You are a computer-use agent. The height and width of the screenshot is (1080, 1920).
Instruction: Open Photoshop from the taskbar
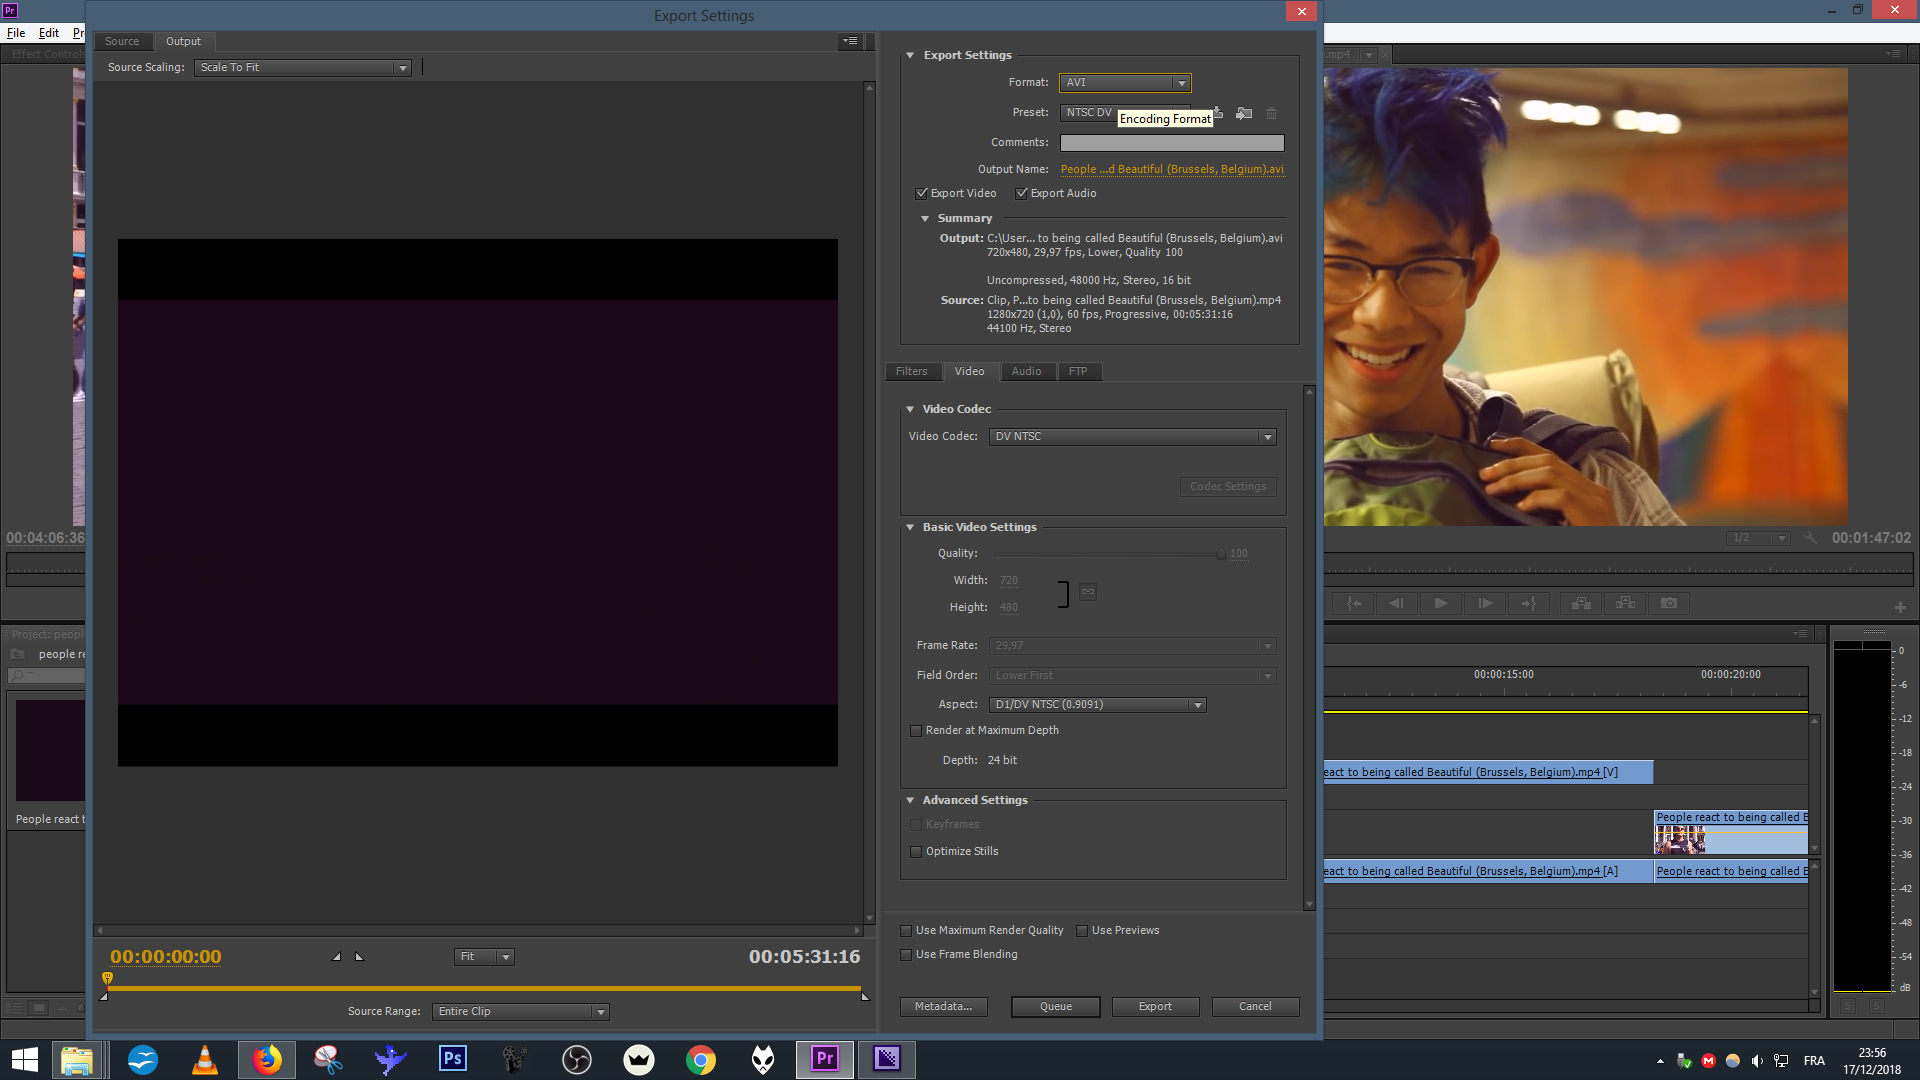[452, 1059]
